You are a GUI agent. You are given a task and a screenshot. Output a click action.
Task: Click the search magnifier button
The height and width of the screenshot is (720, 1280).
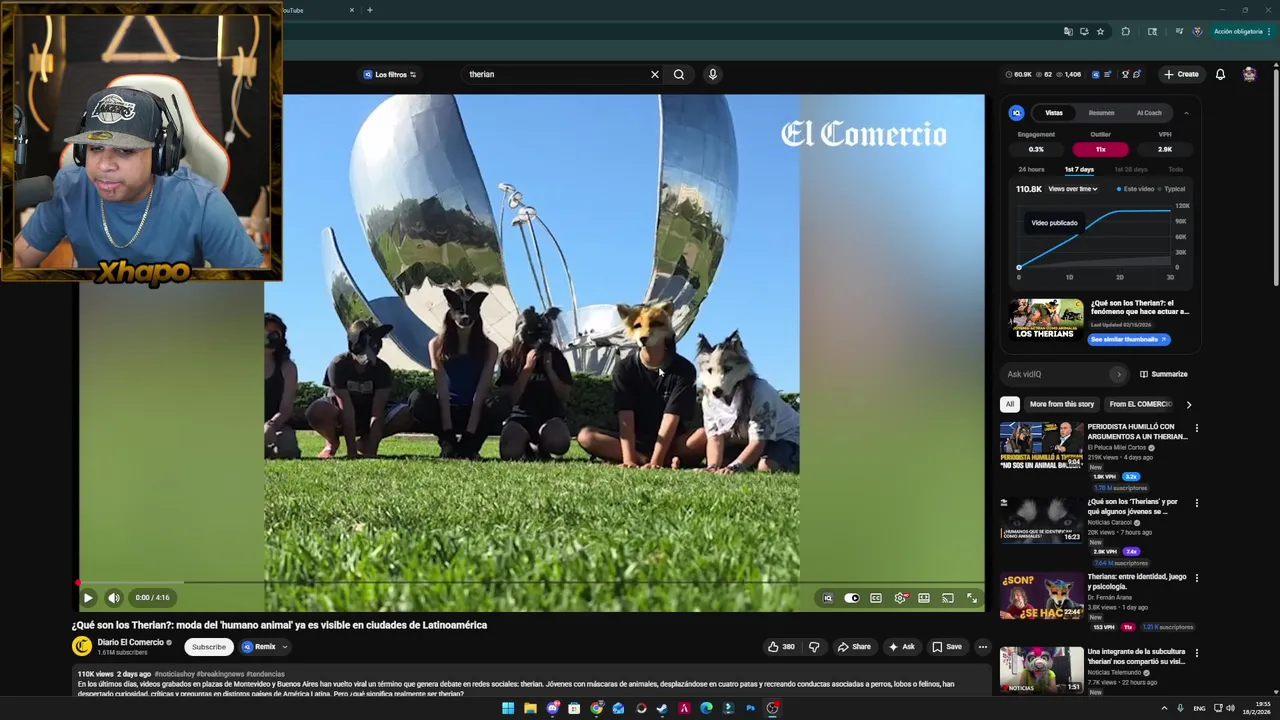pyautogui.click(x=679, y=74)
